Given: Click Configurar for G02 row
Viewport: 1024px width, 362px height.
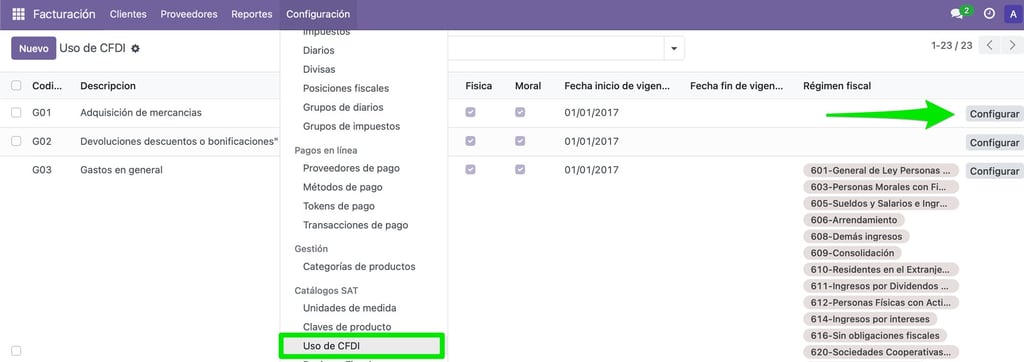Looking at the screenshot, I should 994,142.
